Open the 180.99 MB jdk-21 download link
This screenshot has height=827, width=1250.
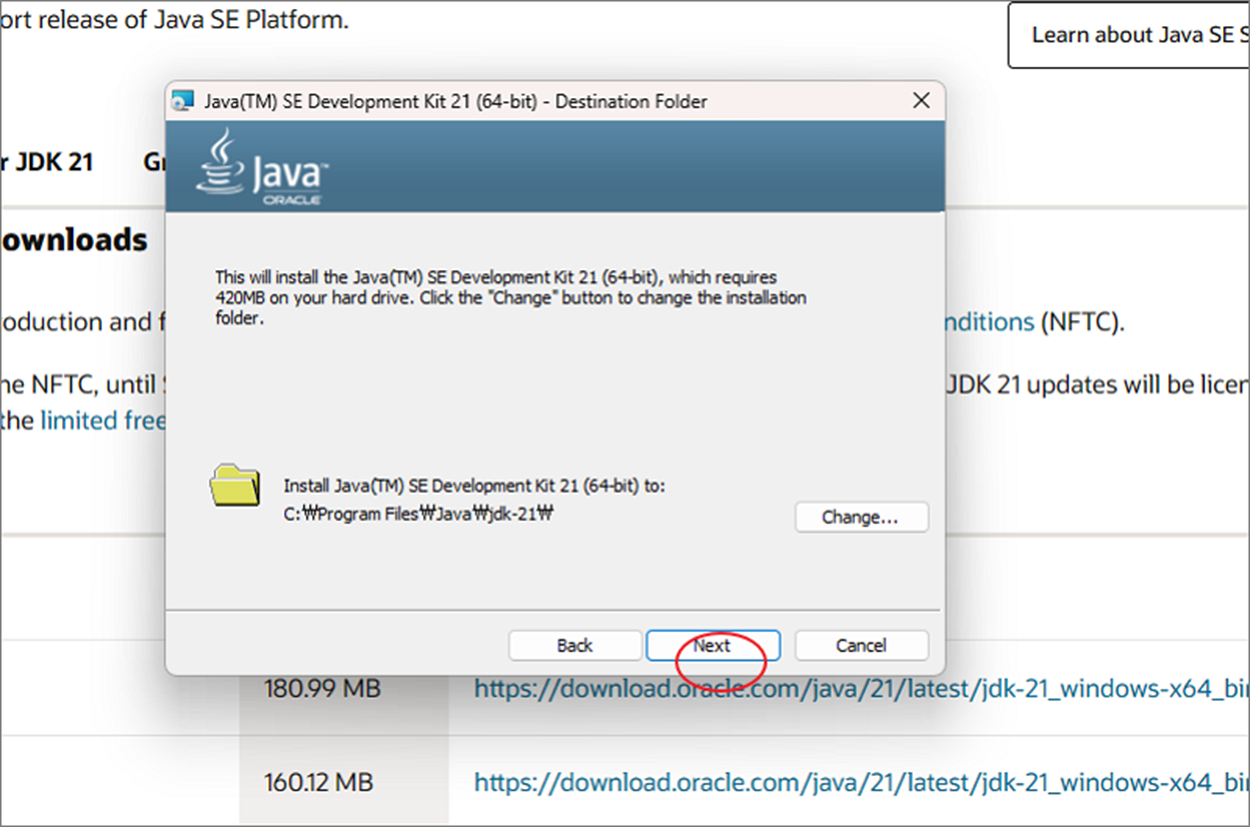pos(861,688)
